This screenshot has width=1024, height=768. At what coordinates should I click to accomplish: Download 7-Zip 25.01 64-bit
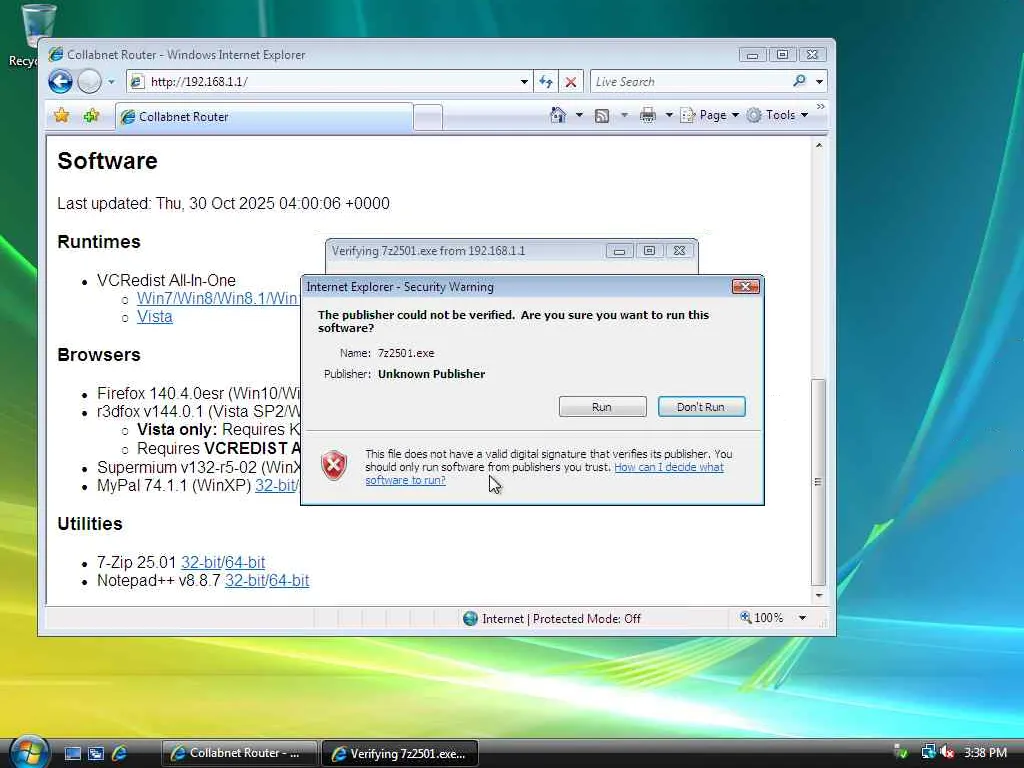pos(245,562)
